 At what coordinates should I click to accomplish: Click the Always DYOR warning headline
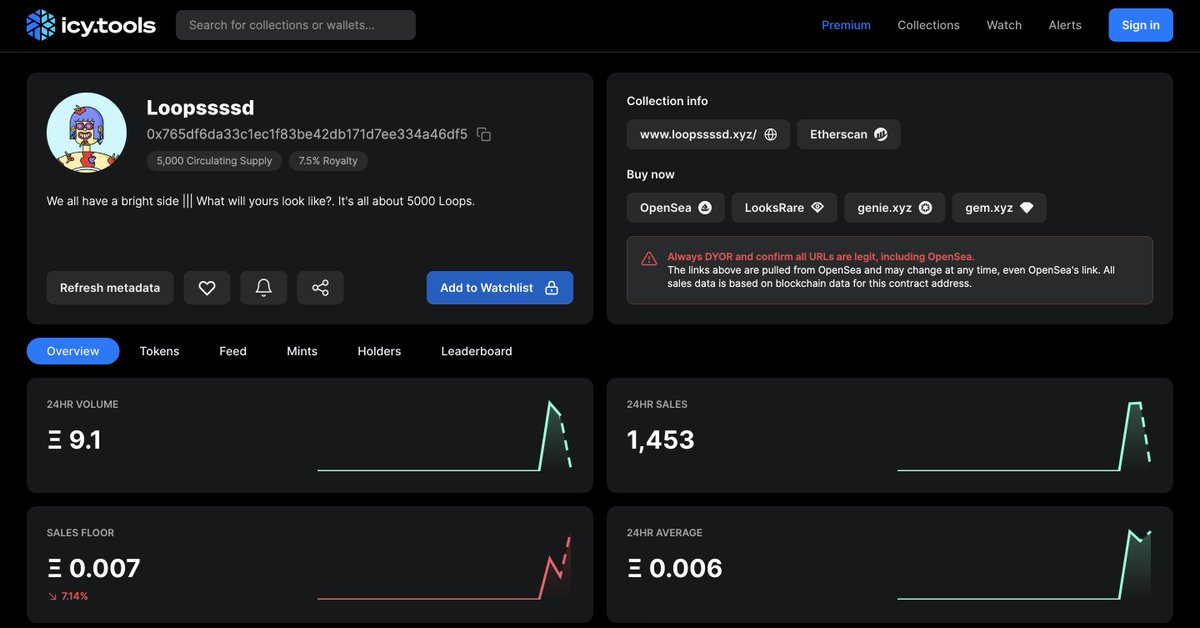click(x=821, y=257)
